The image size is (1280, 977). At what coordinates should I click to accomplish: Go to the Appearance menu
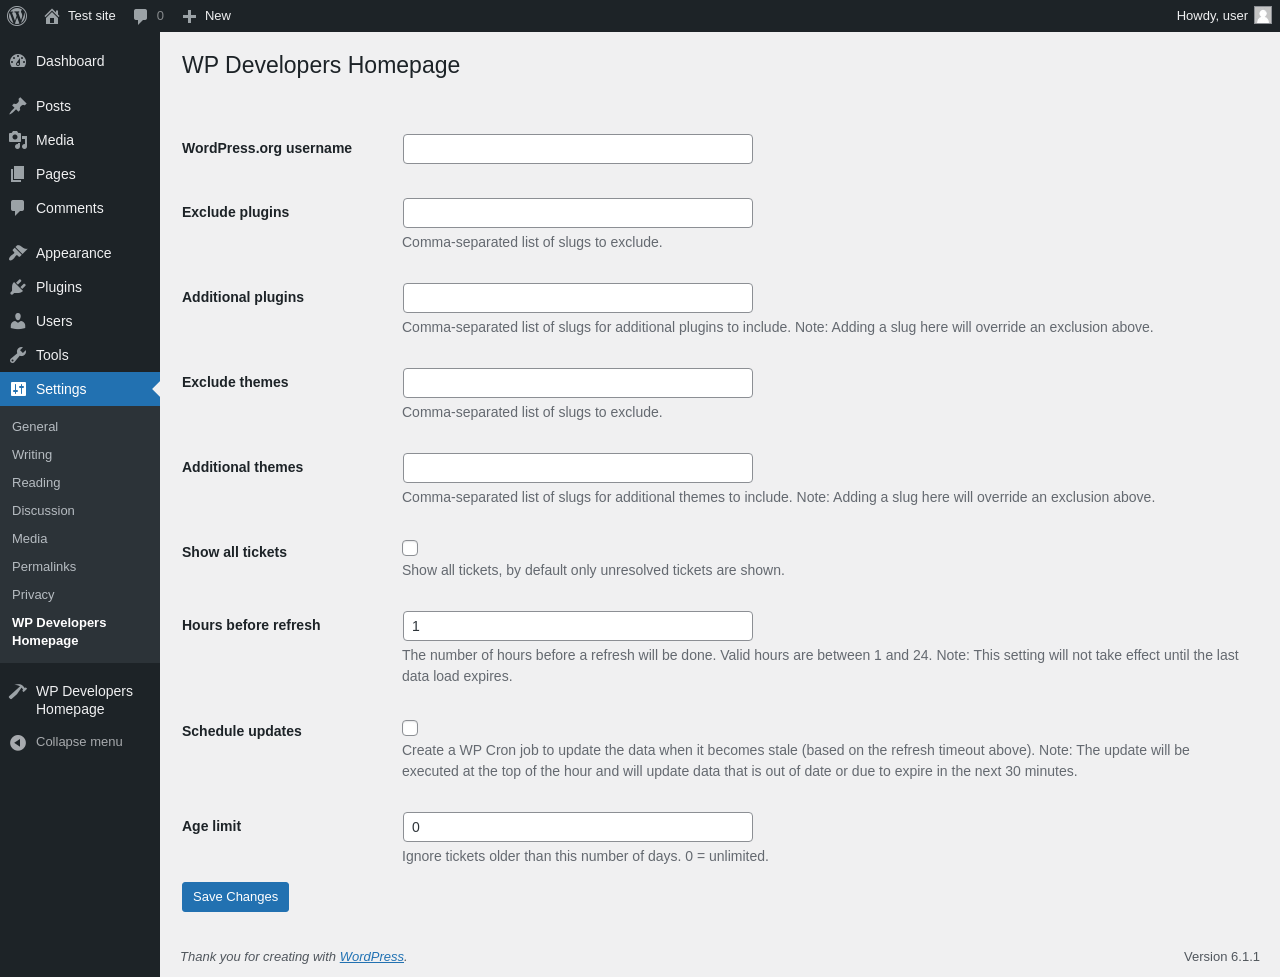pyautogui.click(x=80, y=253)
